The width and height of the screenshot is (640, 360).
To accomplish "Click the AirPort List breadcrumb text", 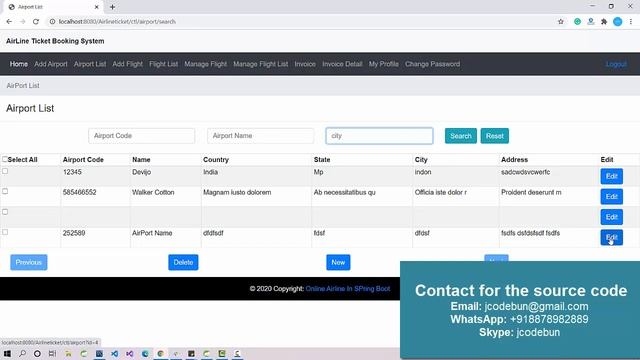I will tap(23, 86).
